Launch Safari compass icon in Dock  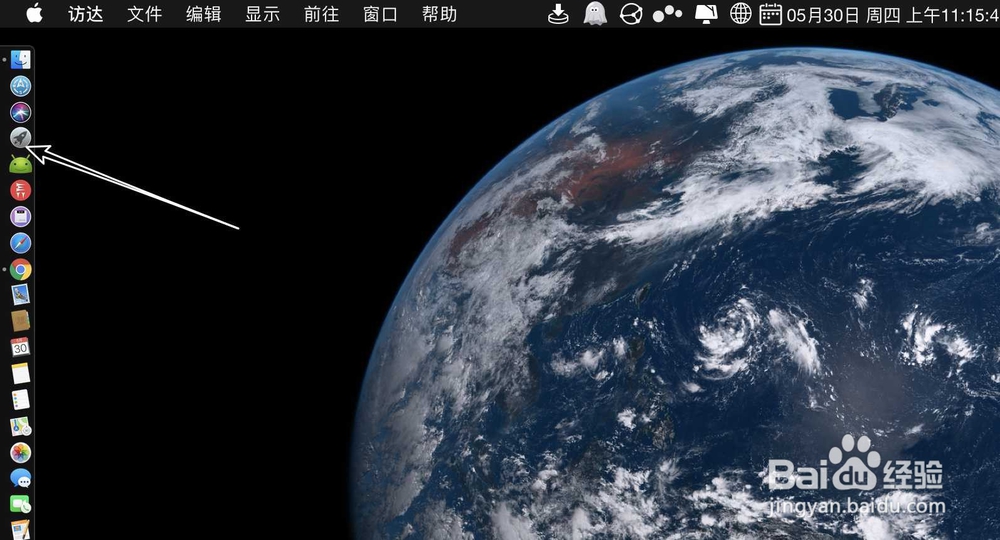[20, 243]
